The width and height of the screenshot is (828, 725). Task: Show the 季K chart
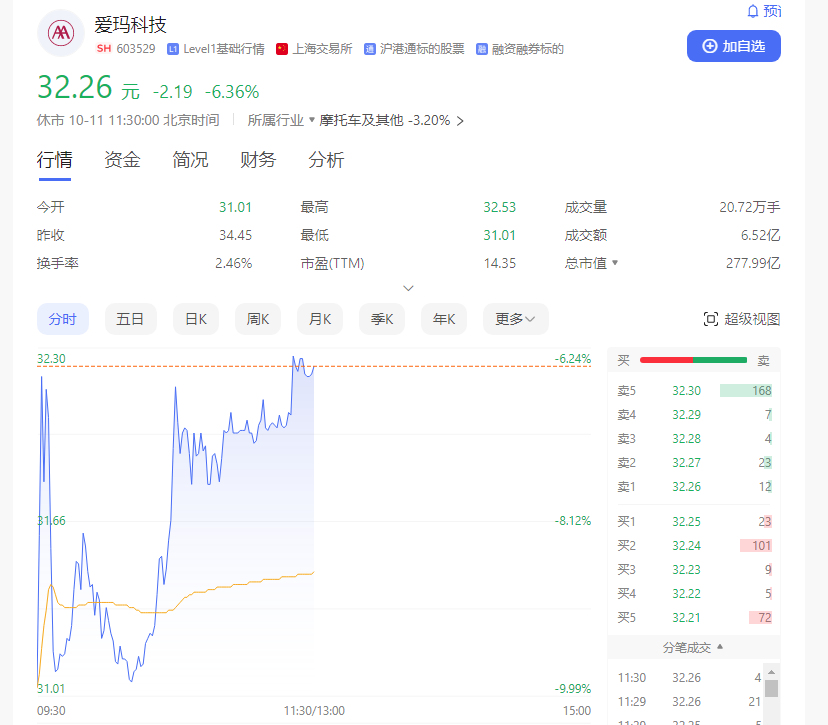382,319
